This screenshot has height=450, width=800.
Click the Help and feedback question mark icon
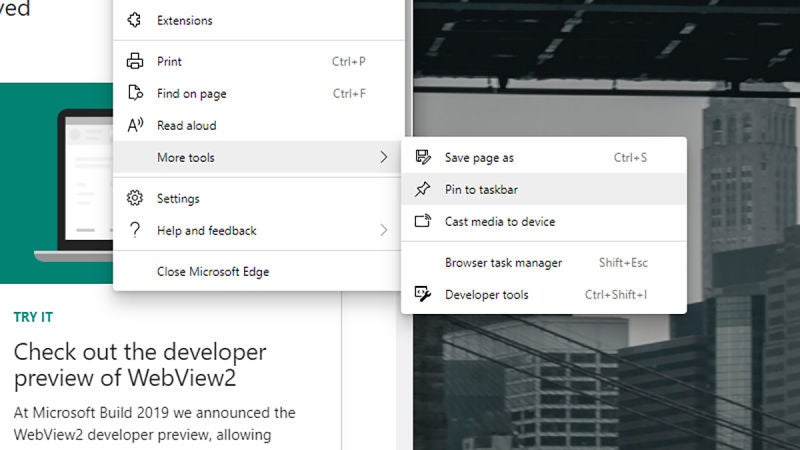(135, 231)
